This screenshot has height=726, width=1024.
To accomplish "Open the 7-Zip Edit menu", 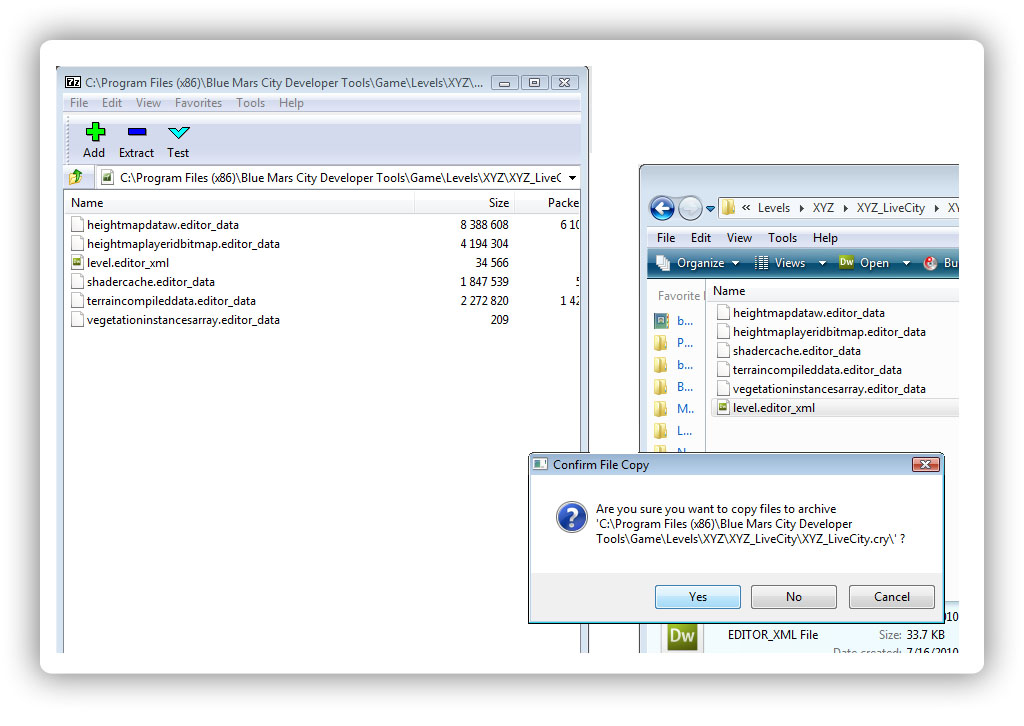I will 112,103.
